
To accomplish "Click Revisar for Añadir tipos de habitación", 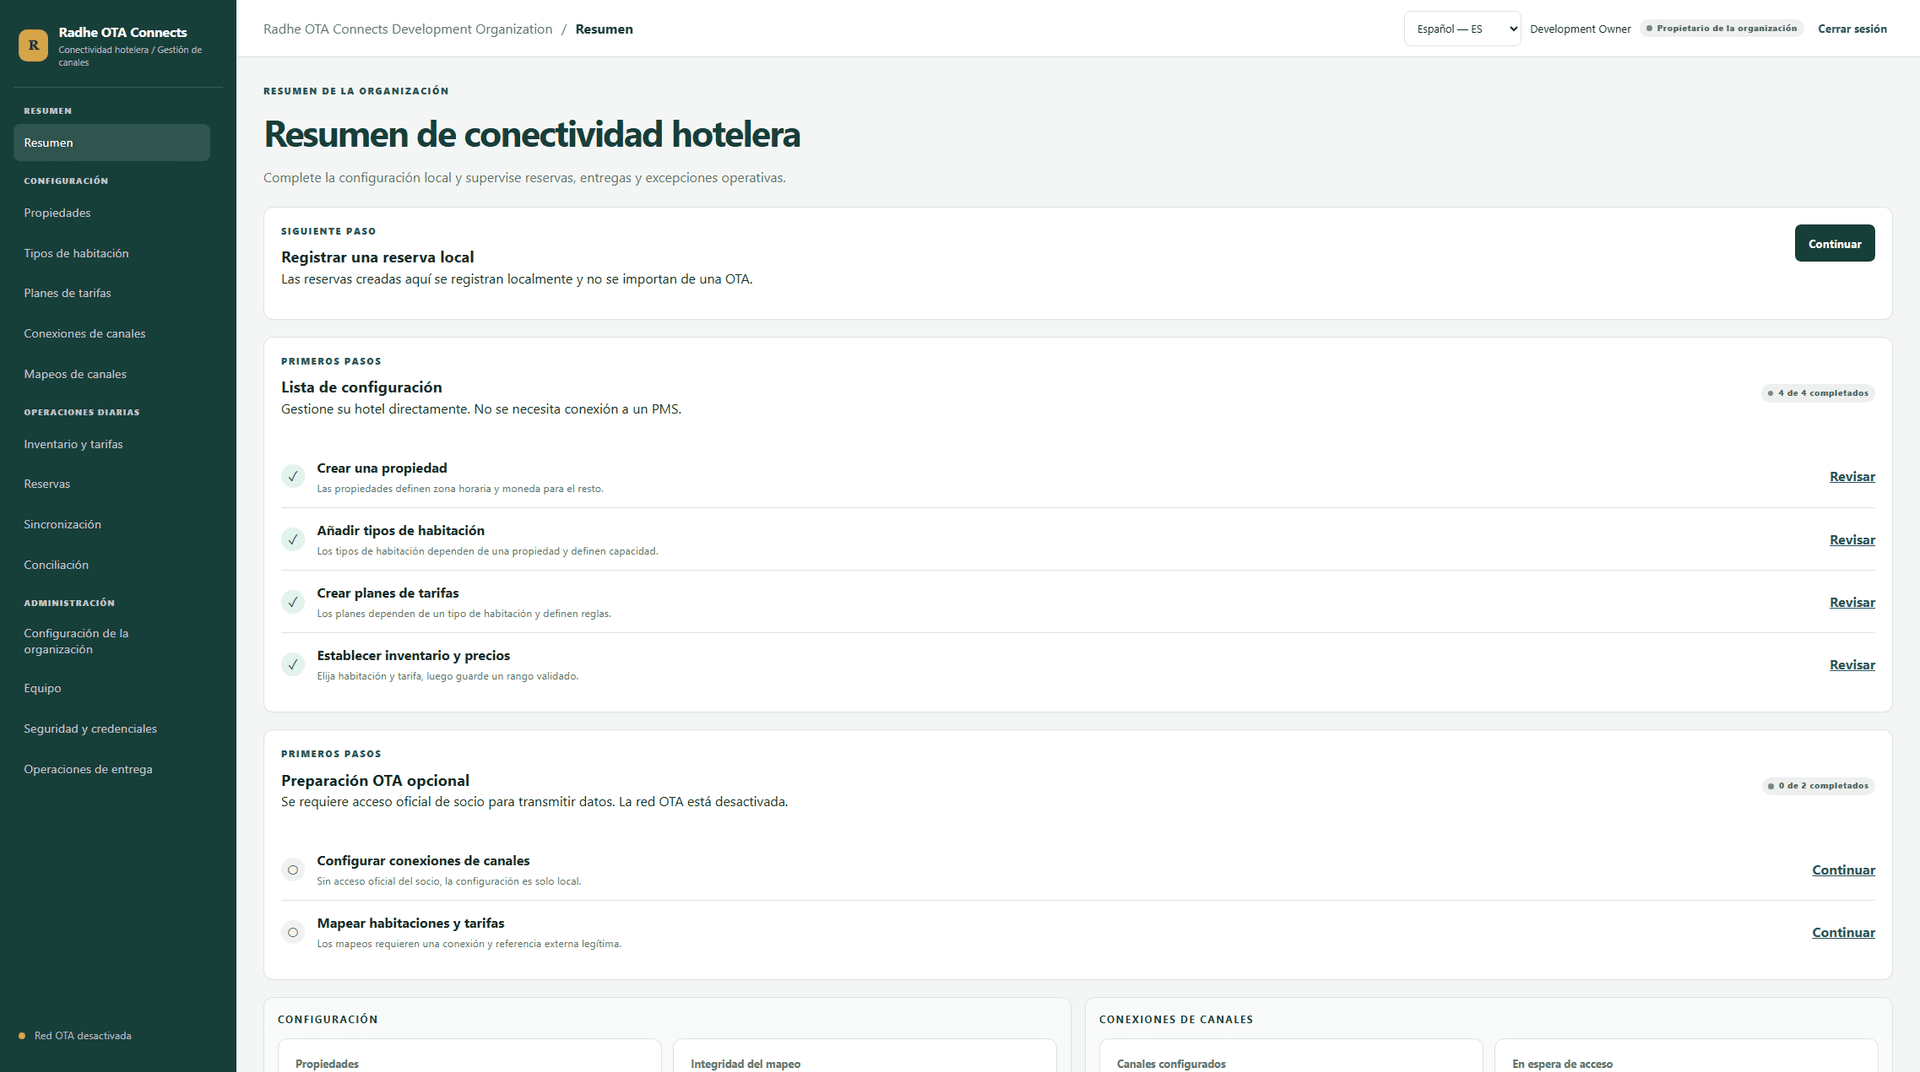I will click(1852, 540).
